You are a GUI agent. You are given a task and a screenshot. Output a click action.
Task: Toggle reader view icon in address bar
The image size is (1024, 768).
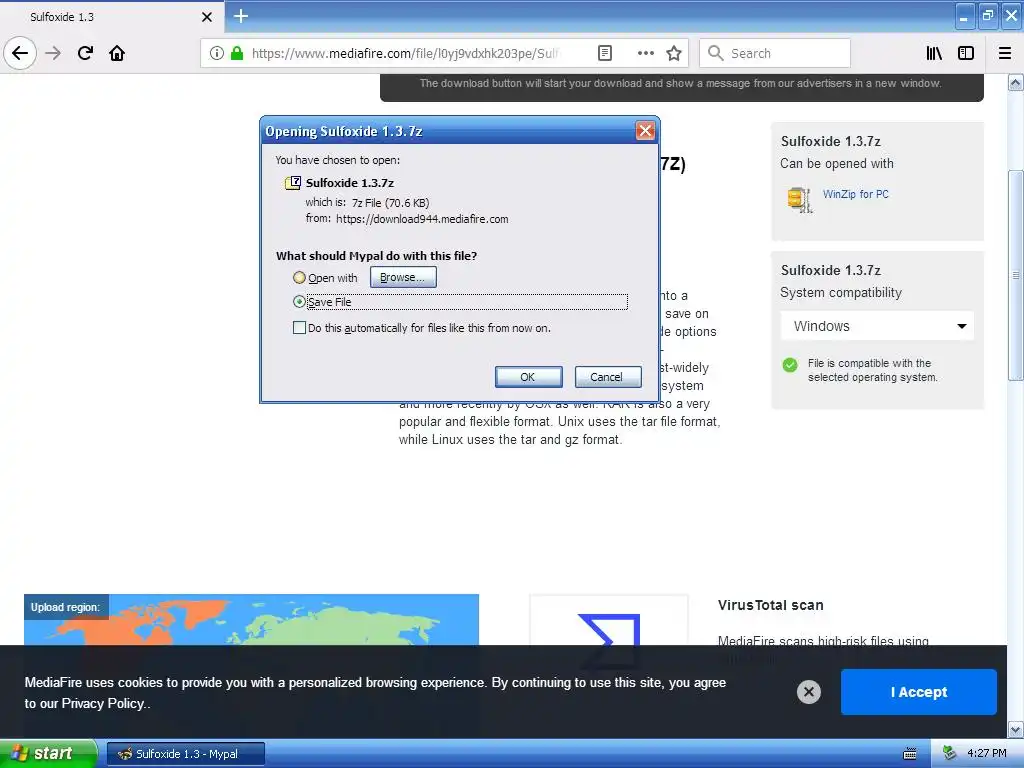(x=605, y=53)
